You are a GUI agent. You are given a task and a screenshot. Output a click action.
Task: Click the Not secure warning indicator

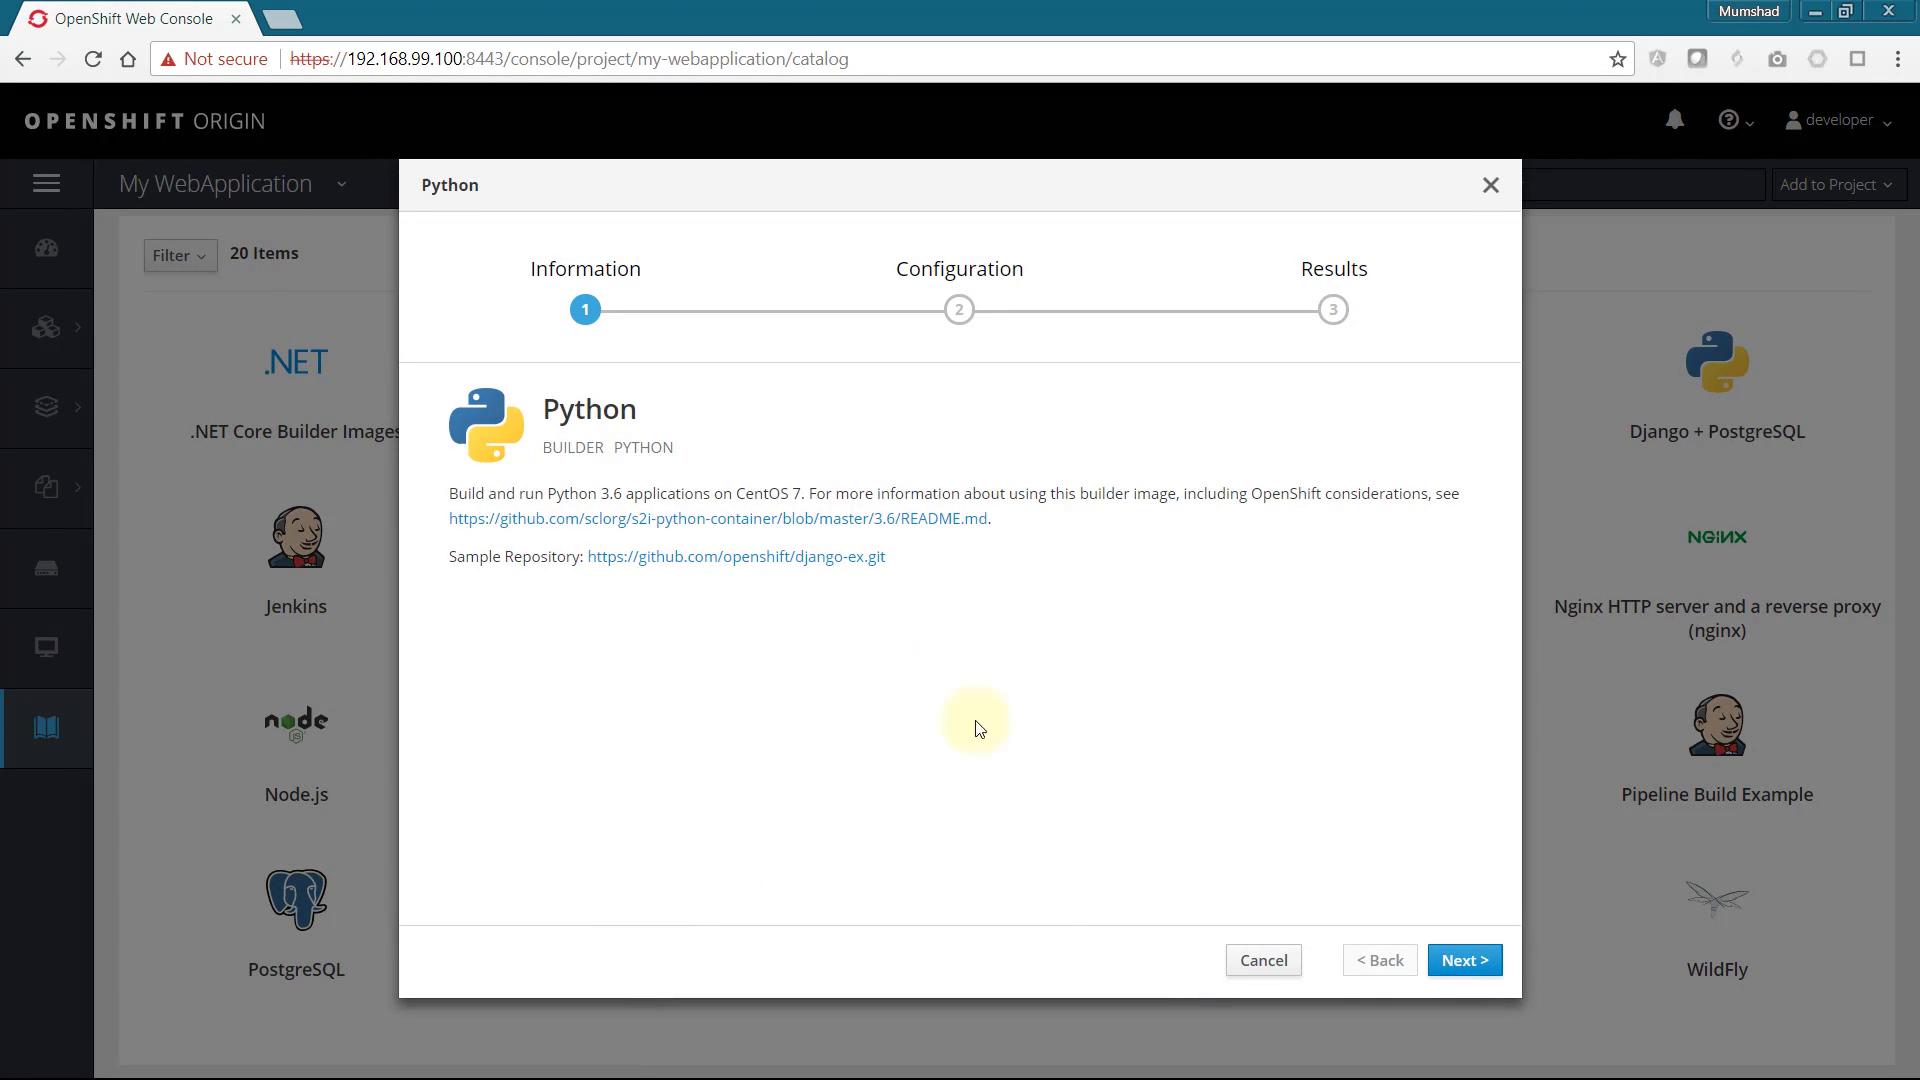(x=214, y=59)
